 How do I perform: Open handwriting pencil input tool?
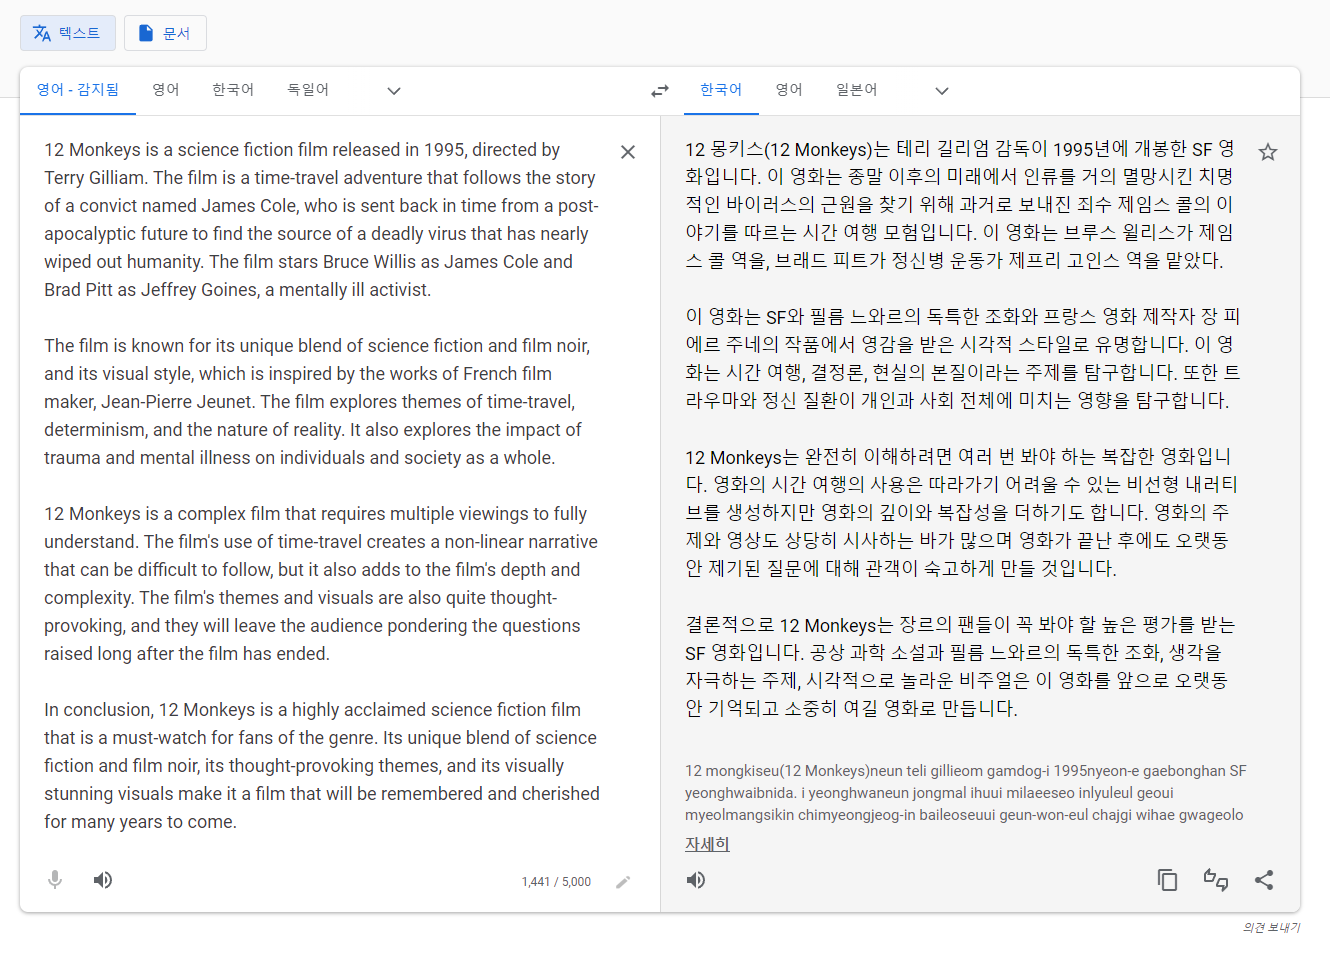point(623,882)
